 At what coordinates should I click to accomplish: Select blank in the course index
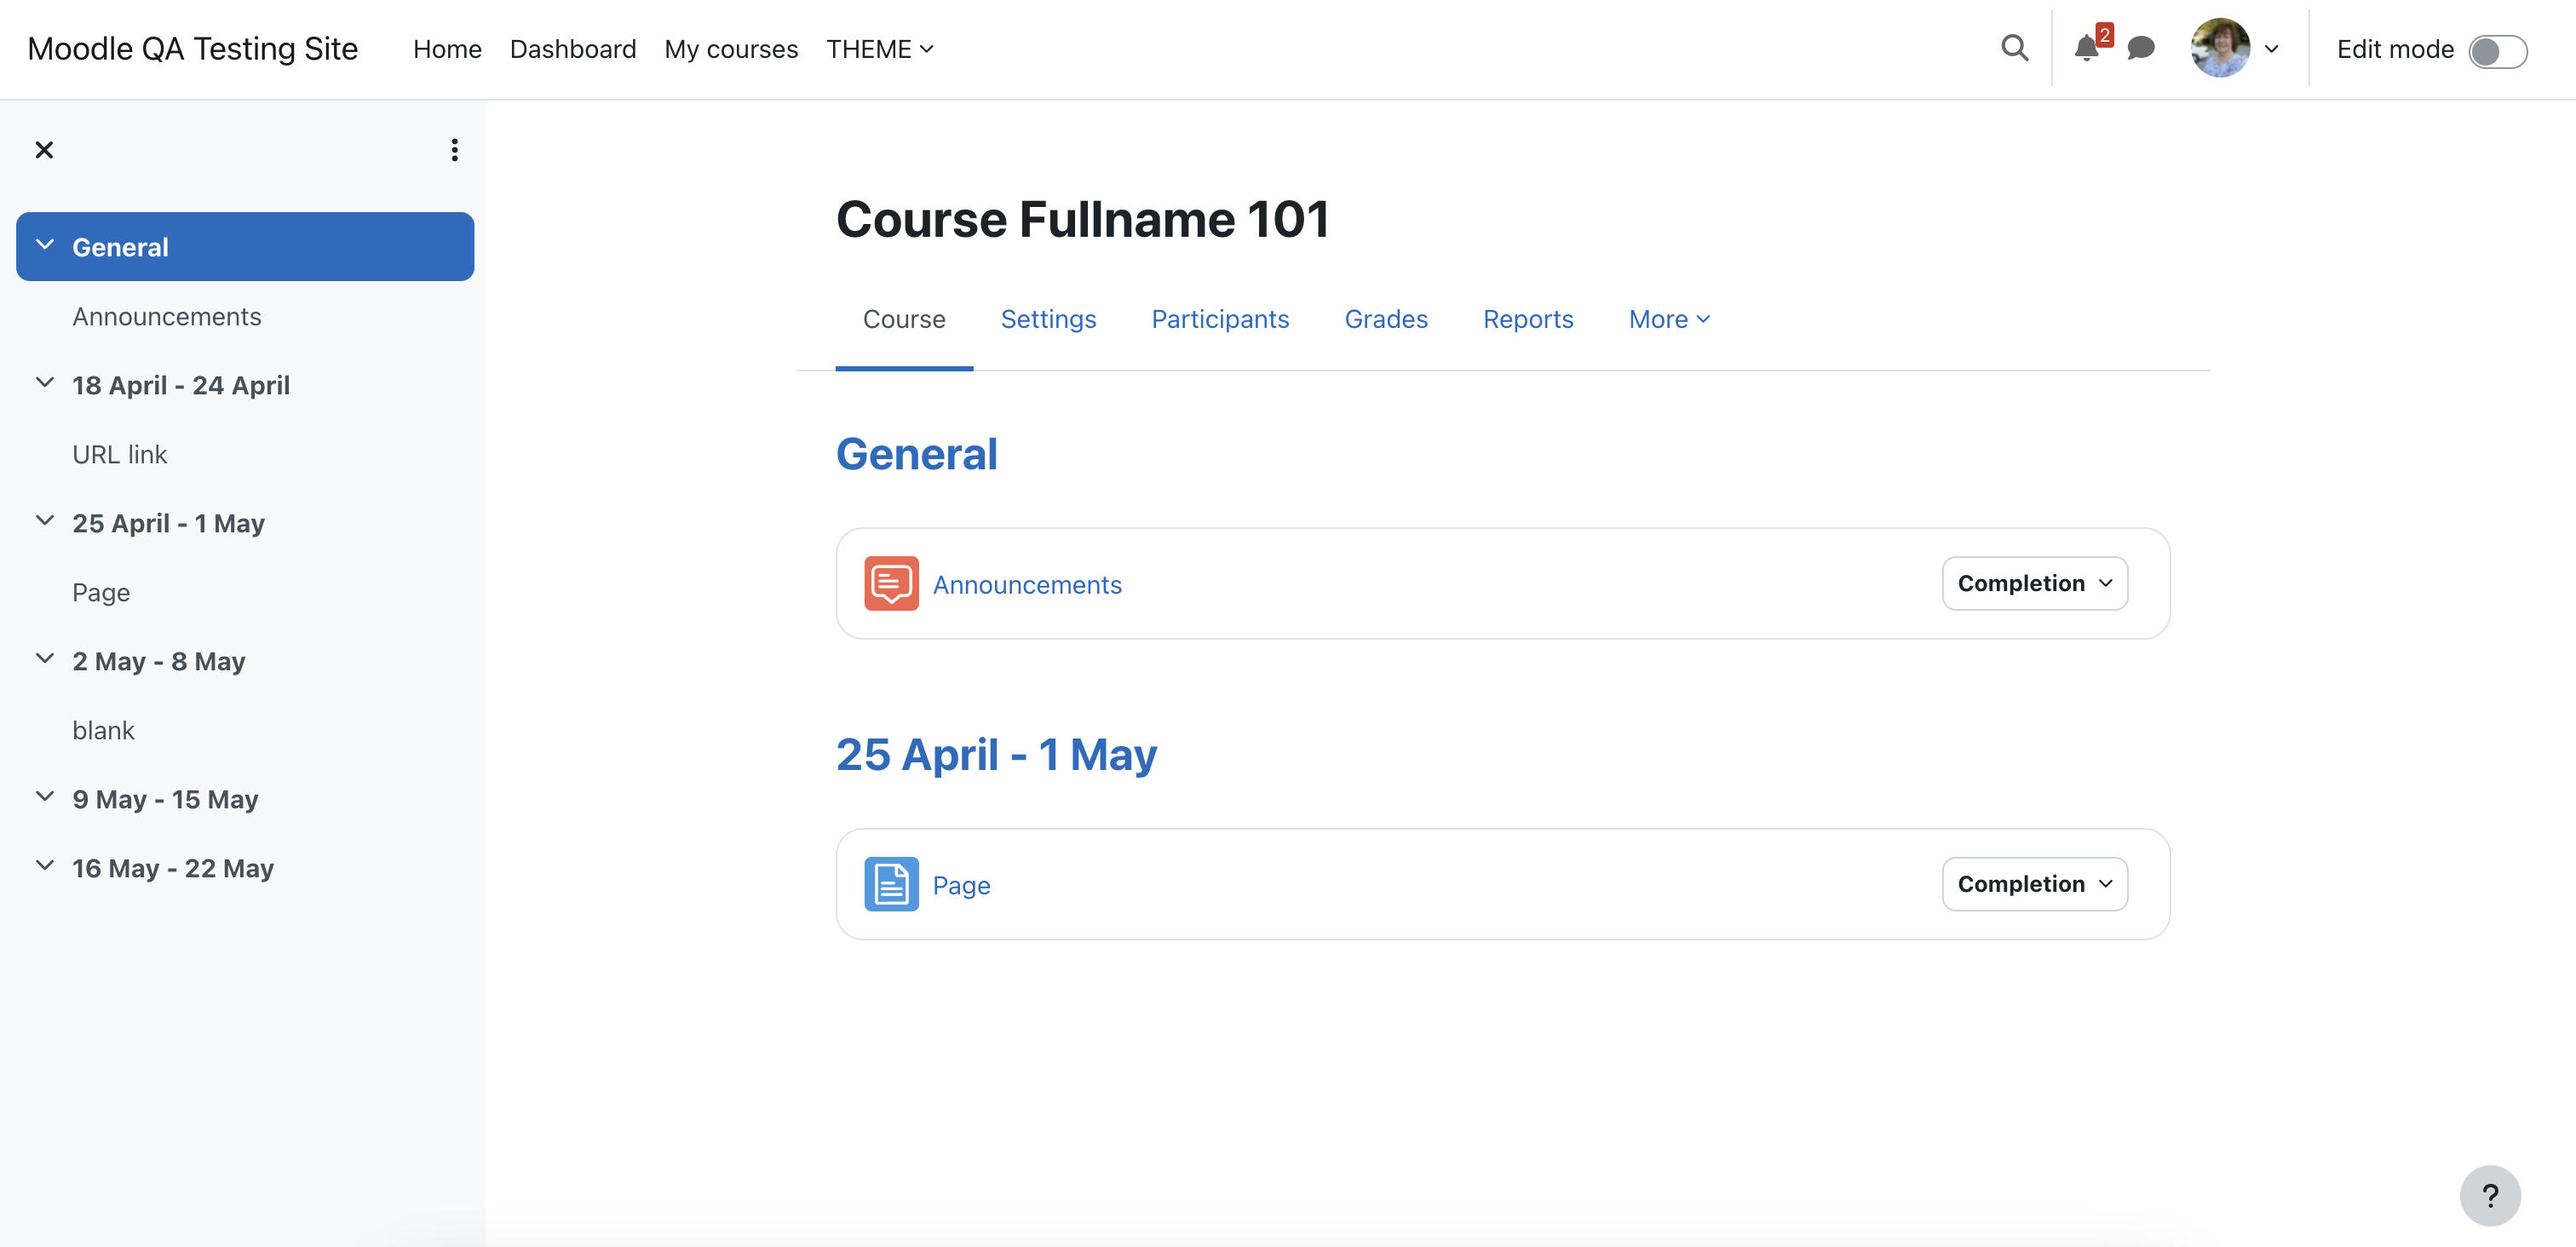pyautogui.click(x=103, y=730)
